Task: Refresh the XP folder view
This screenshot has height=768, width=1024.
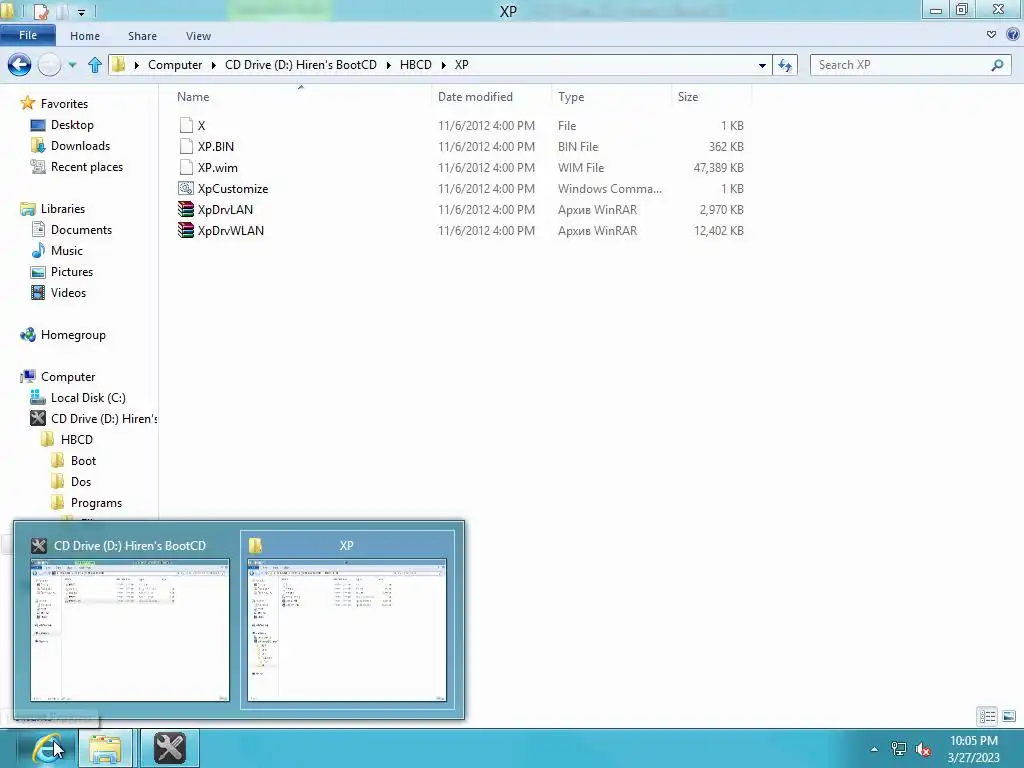Action: tap(785, 65)
